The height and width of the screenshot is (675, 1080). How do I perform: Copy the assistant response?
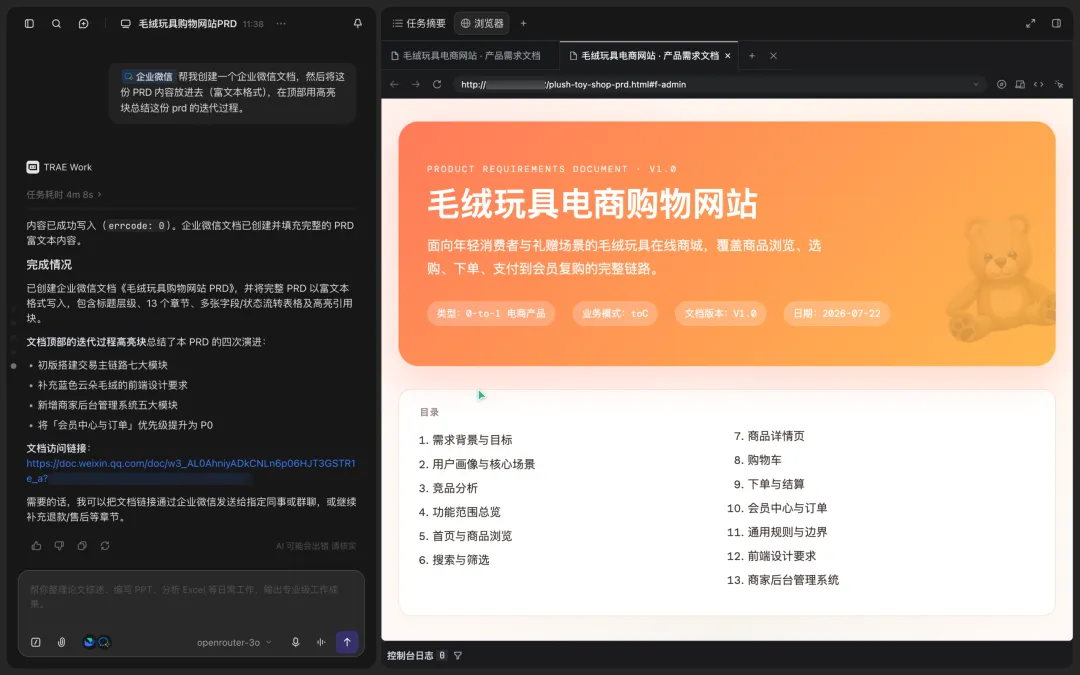pyautogui.click(x=82, y=546)
